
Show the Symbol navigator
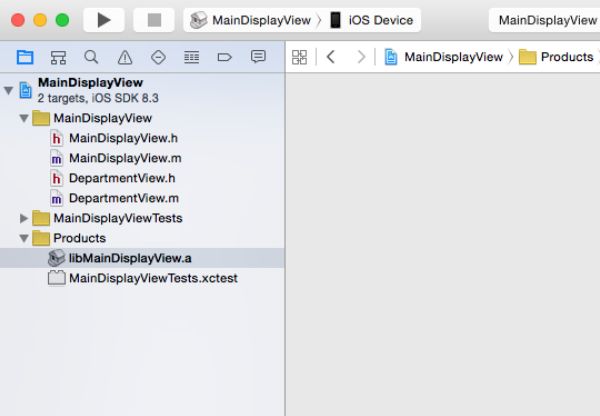point(58,57)
